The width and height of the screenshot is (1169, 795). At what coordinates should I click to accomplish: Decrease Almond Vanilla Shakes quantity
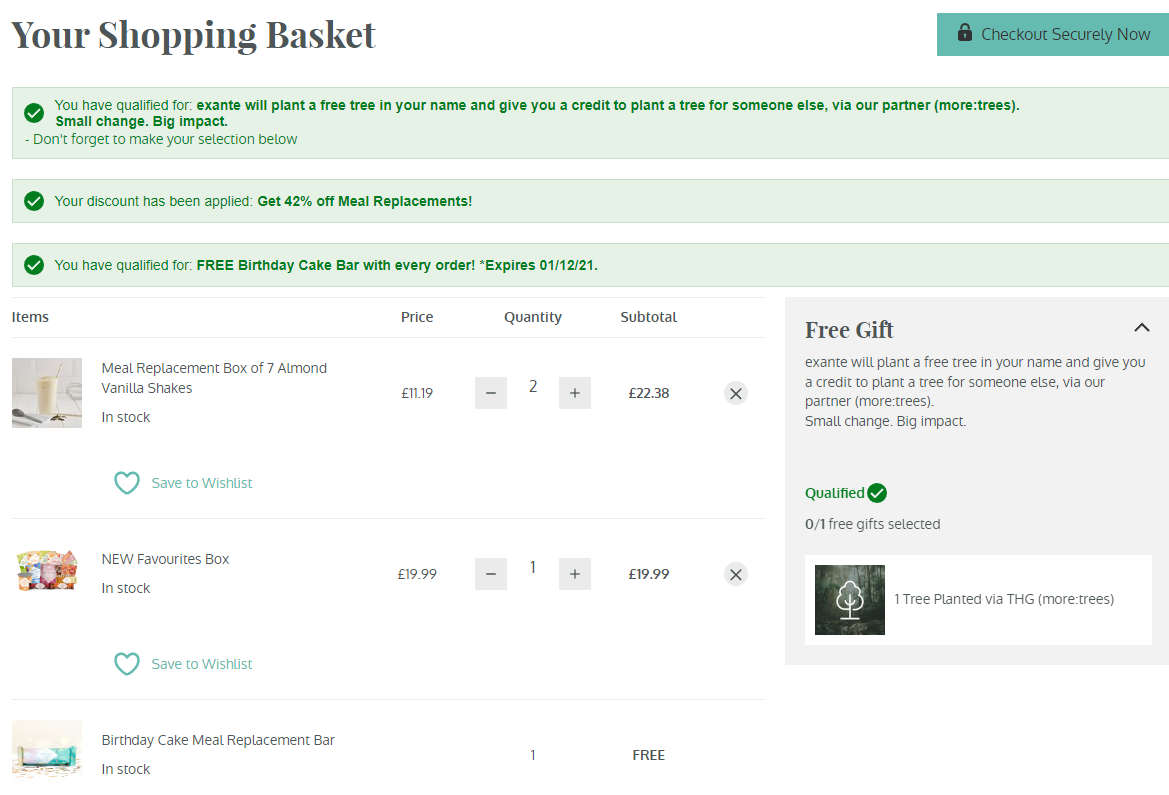[491, 393]
